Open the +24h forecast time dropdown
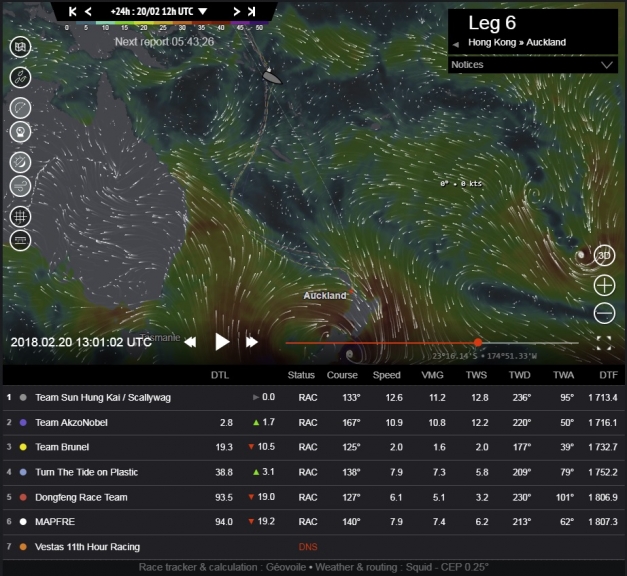 tap(159, 12)
